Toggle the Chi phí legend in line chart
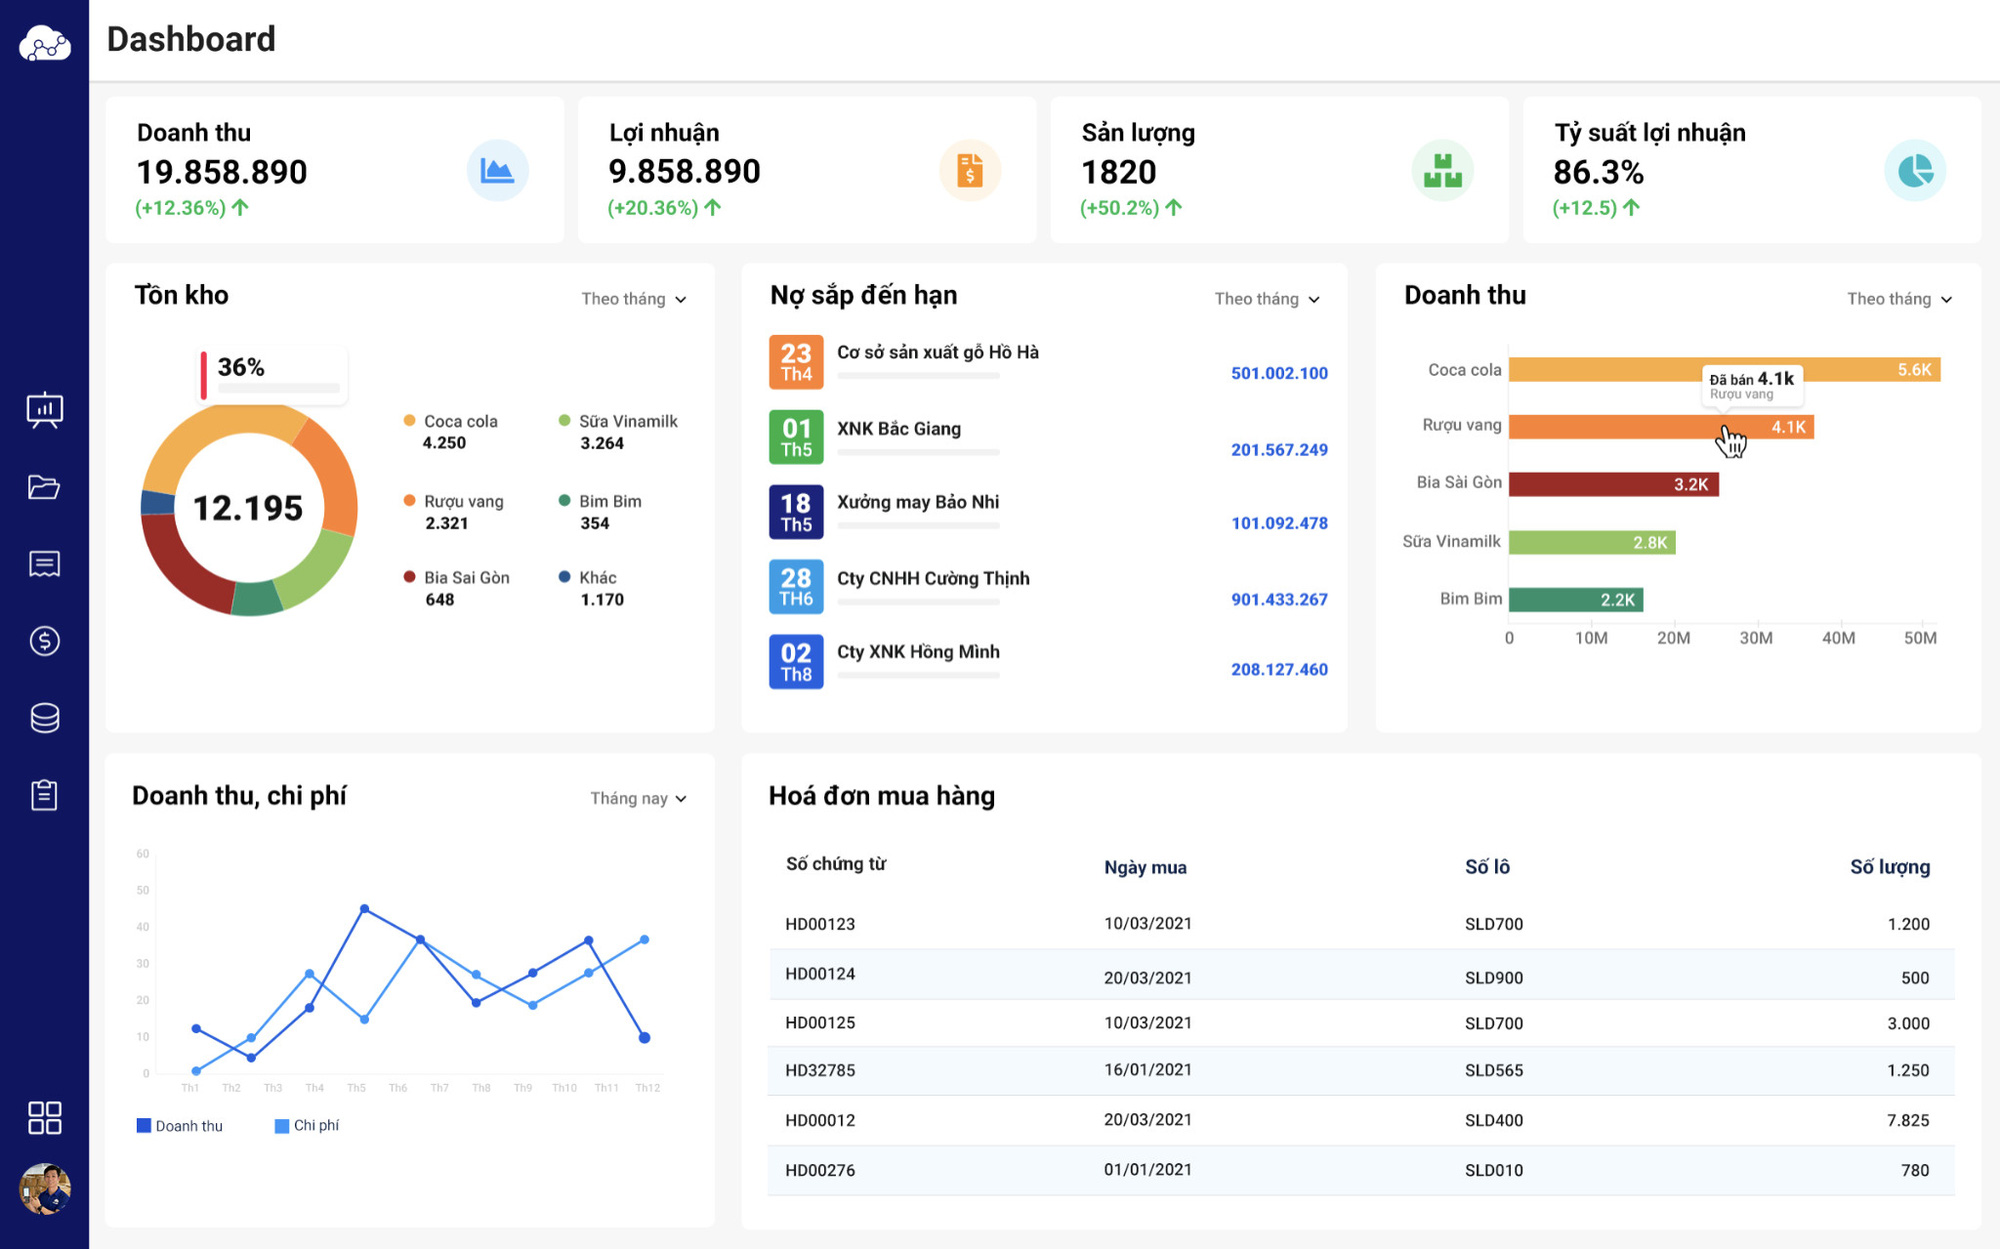The height and width of the screenshot is (1249, 2000). (x=307, y=1126)
